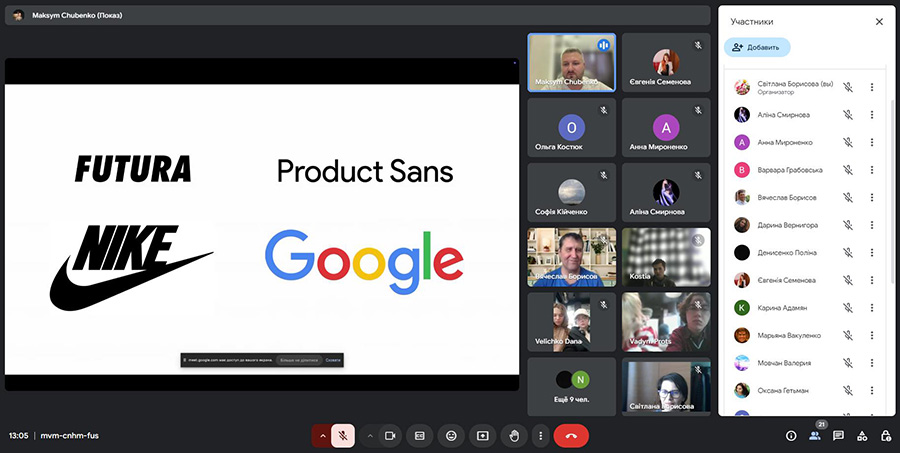Click mute icon next to Мовчан Валерия

(847, 363)
